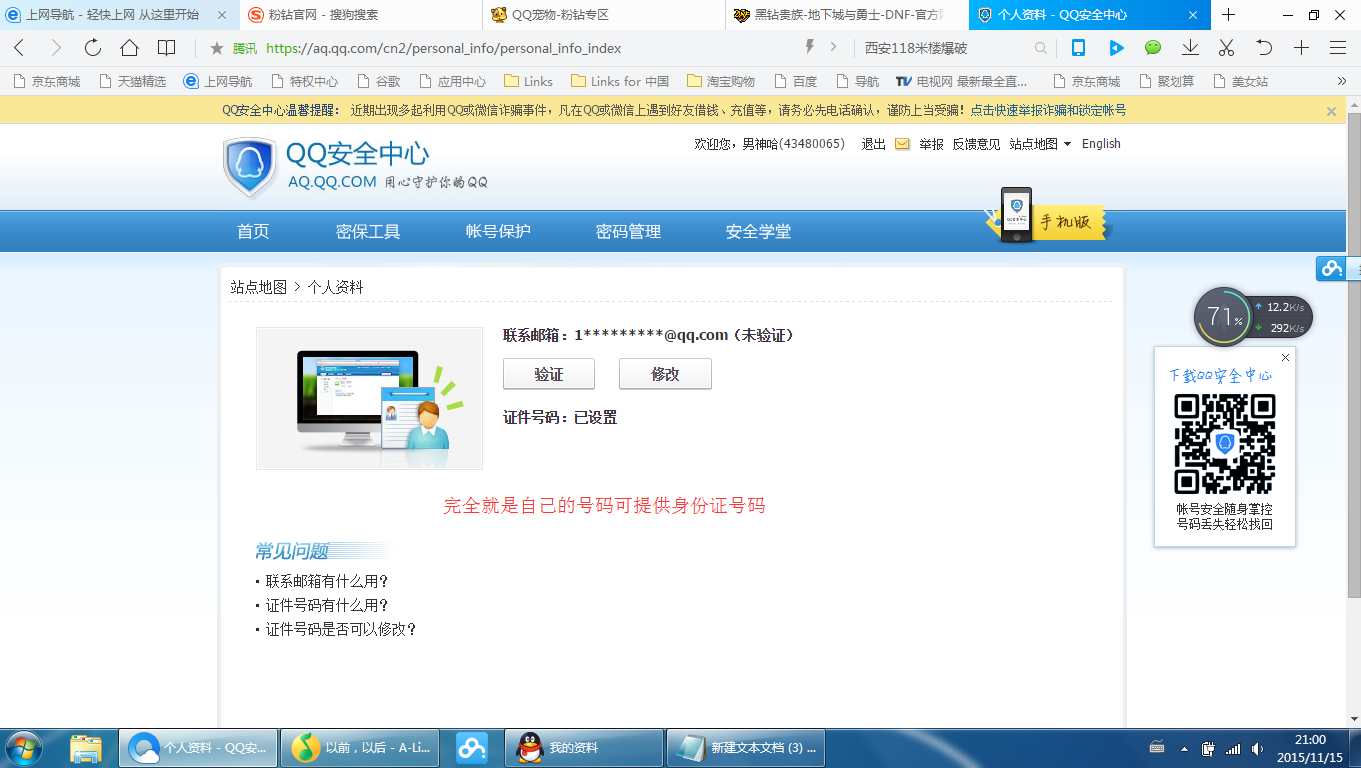1361x768 pixels.
Task: Switch to the 黑钻贵族 DNF tab
Action: click(848, 15)
